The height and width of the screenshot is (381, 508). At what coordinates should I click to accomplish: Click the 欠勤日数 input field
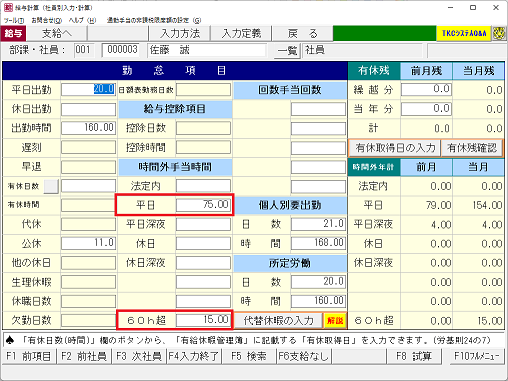[x=88, y=320]
